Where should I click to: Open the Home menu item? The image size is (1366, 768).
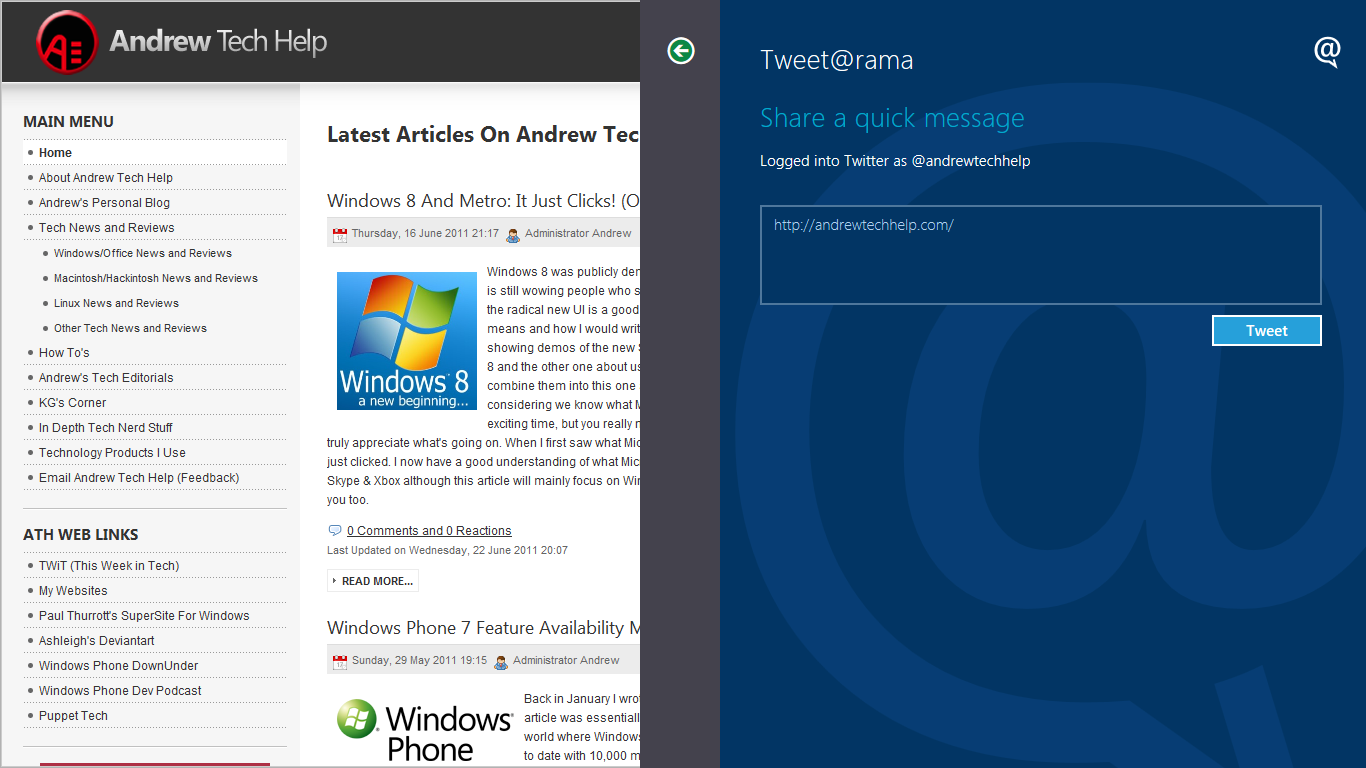pos(155,153)
